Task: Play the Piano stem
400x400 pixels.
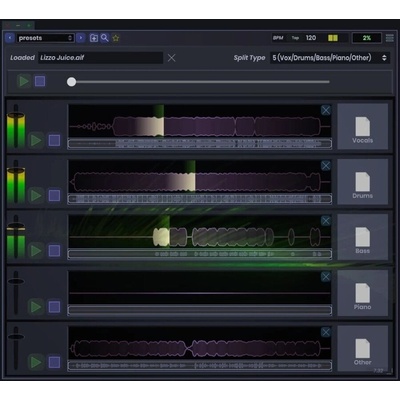Action: click(36, 307)
